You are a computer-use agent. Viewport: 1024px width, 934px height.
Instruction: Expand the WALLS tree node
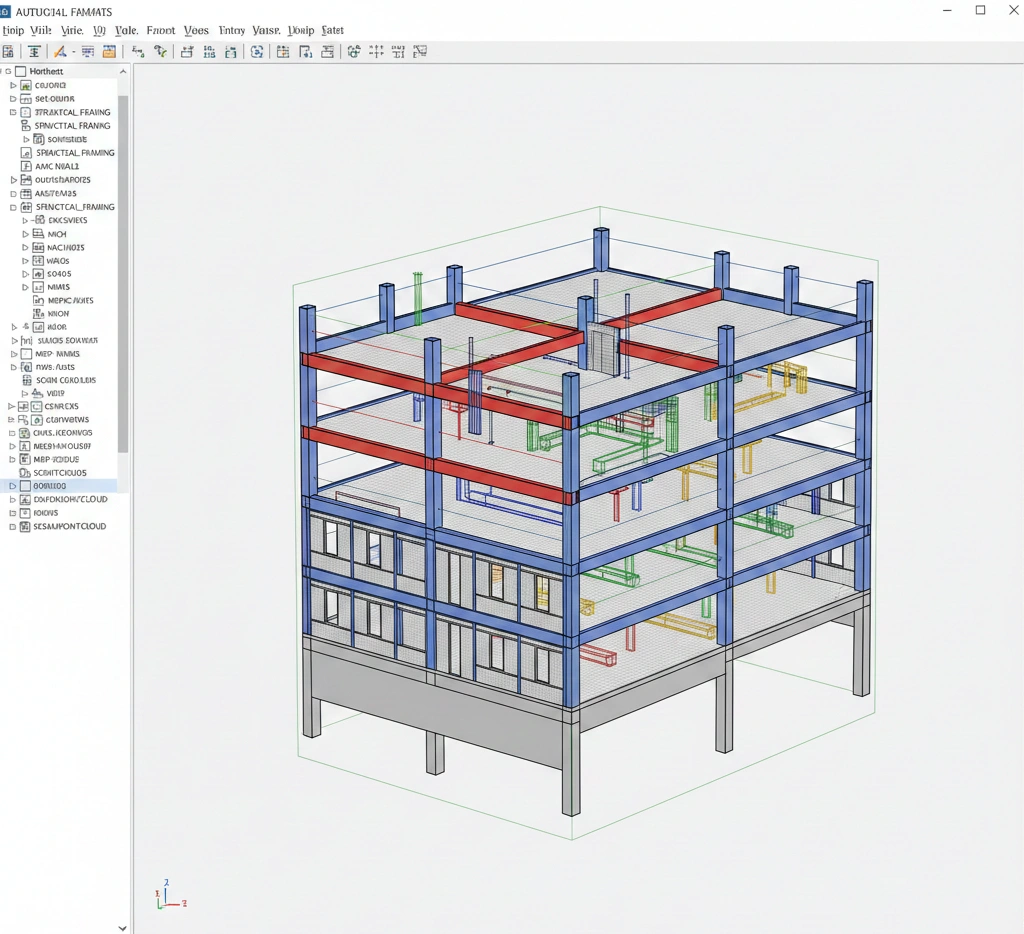pos(25,261)
